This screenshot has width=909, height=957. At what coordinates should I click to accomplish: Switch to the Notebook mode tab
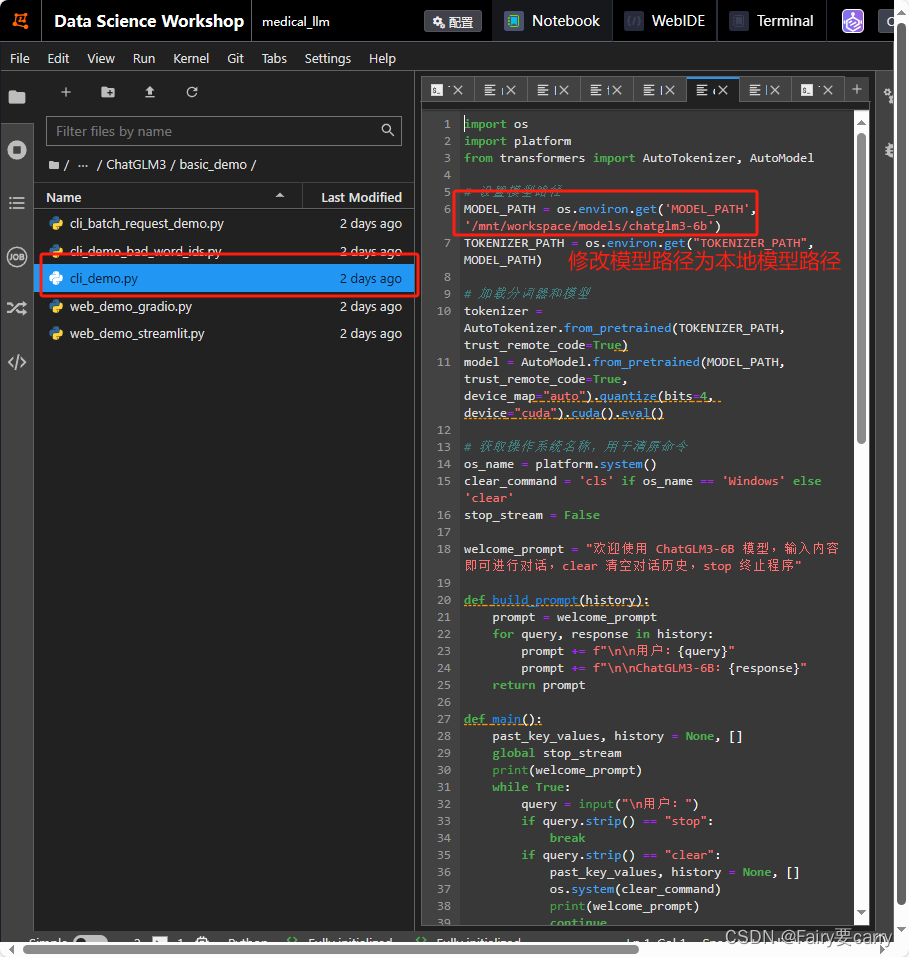pyautogui.click(x=552, y=21)
